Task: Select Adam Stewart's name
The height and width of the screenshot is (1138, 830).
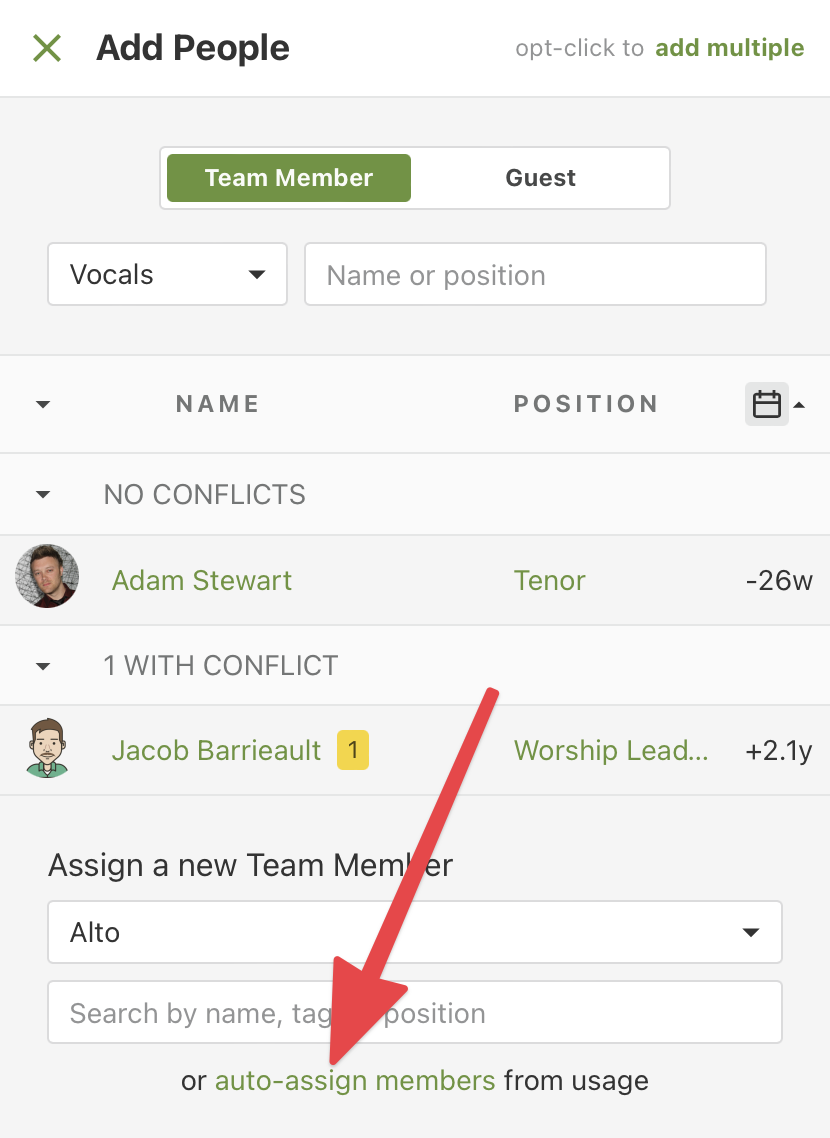Action: (202, 580)
